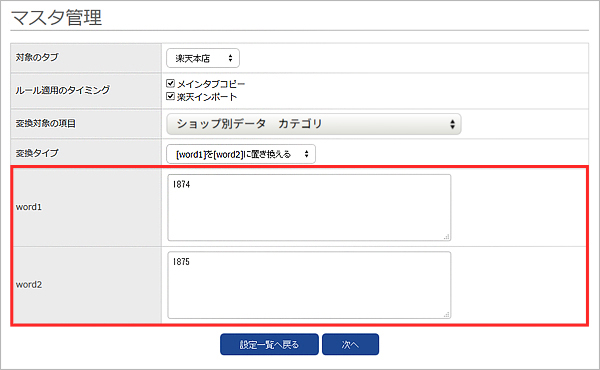
Task: Click the word2 row label
Action: coord(29,285)
